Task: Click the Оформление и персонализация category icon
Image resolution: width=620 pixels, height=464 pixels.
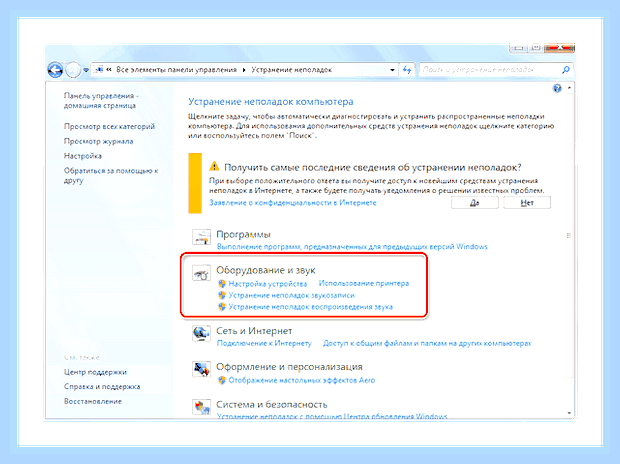Action: click(x=201, y=370)
